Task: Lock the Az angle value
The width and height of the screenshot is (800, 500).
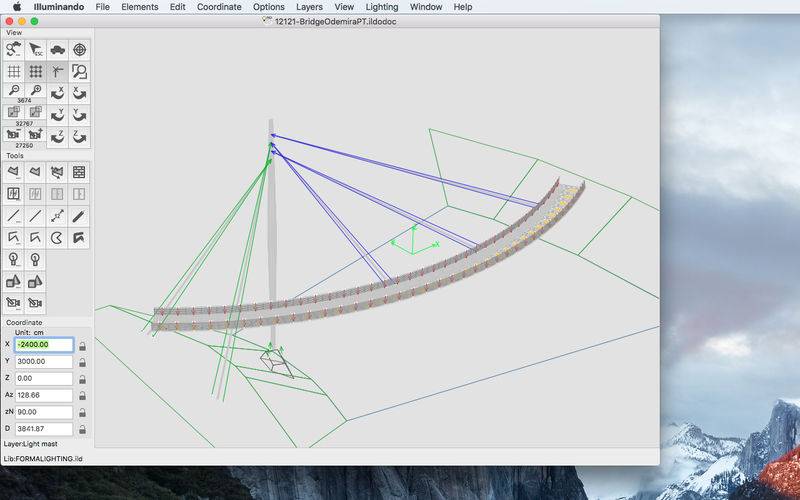Action: pos(82,395)
